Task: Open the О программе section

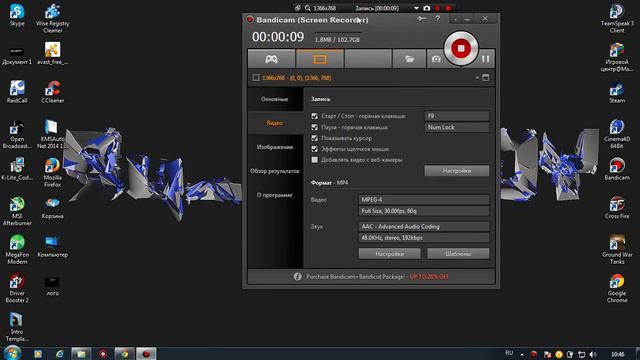Action: pos(275,195)
